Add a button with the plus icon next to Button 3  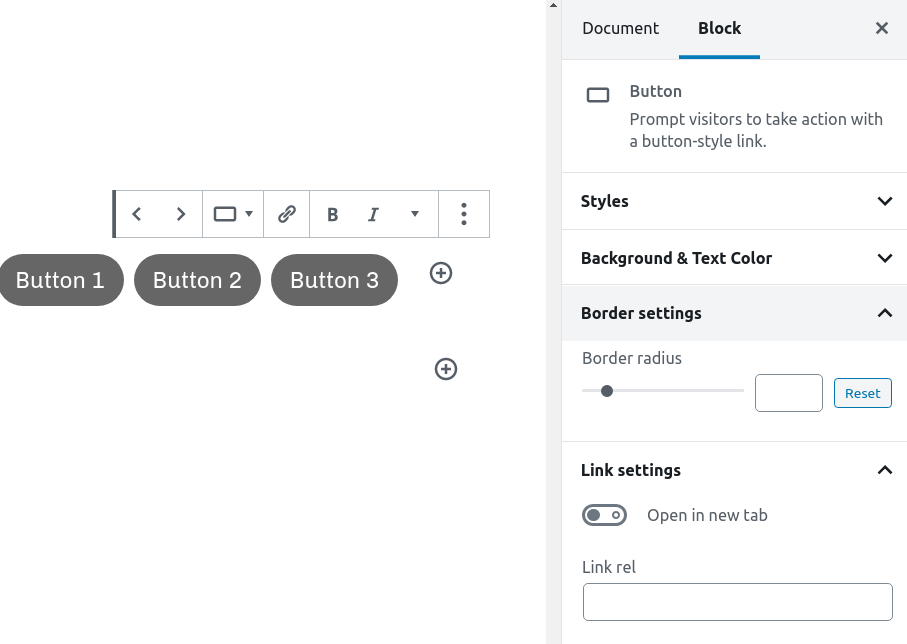pyautogui.click(x=441, y=273)
